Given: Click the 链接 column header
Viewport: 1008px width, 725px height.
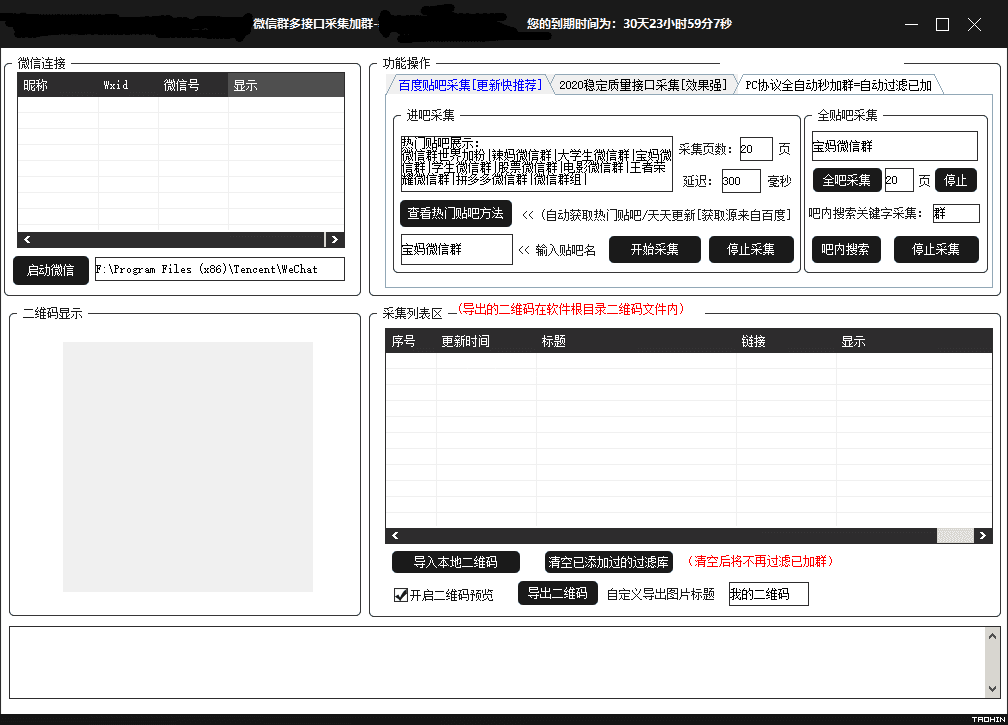Looking at the screenshot, I should pos(786,341).
